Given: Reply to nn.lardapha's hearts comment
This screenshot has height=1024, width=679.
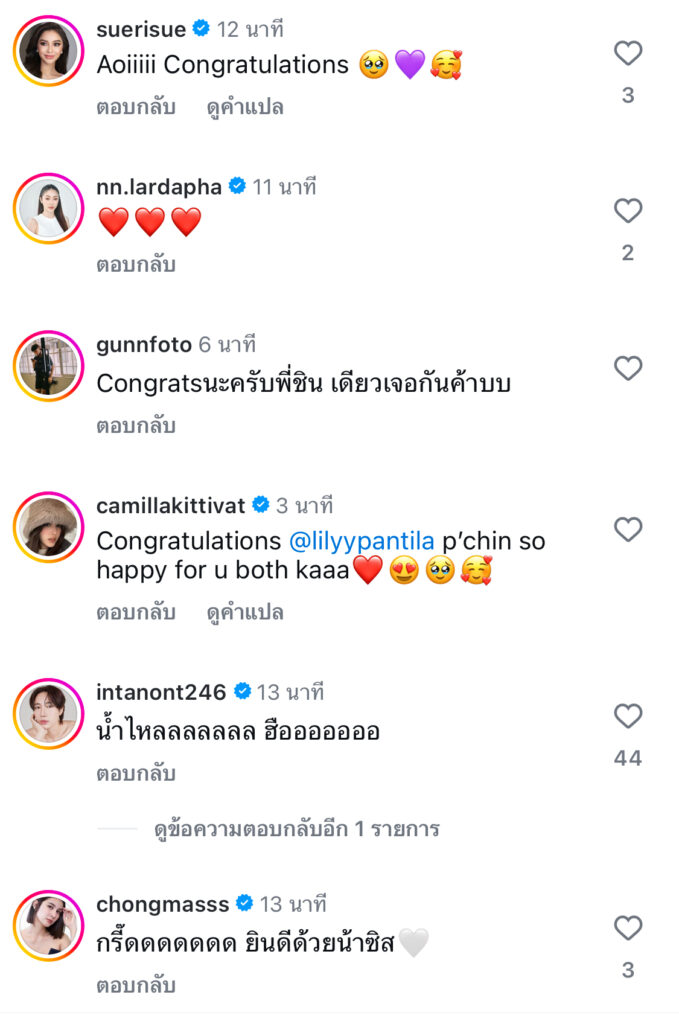Looking at the screenshot, I should point(136,265).
